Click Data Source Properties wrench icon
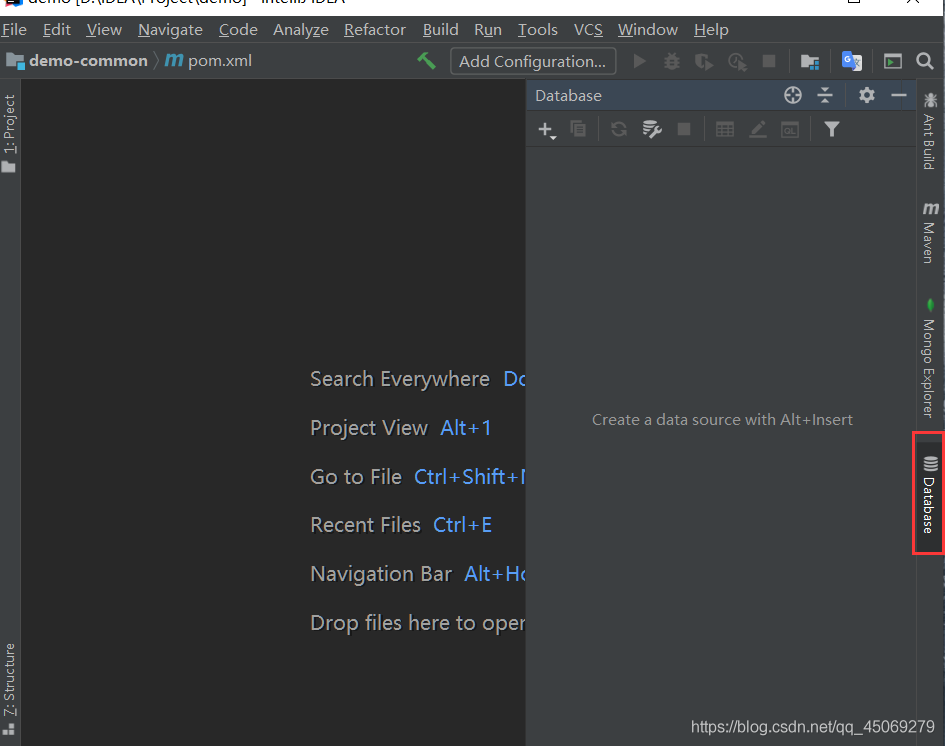The height and width of the screenshot is (746, 945). coord(652,129)
